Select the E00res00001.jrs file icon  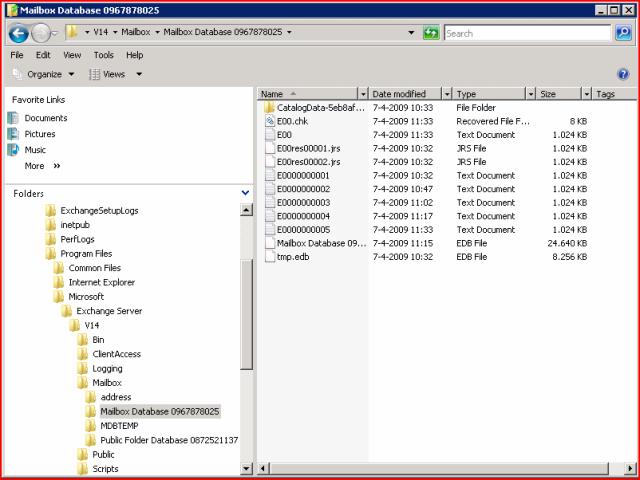(270, 148)
